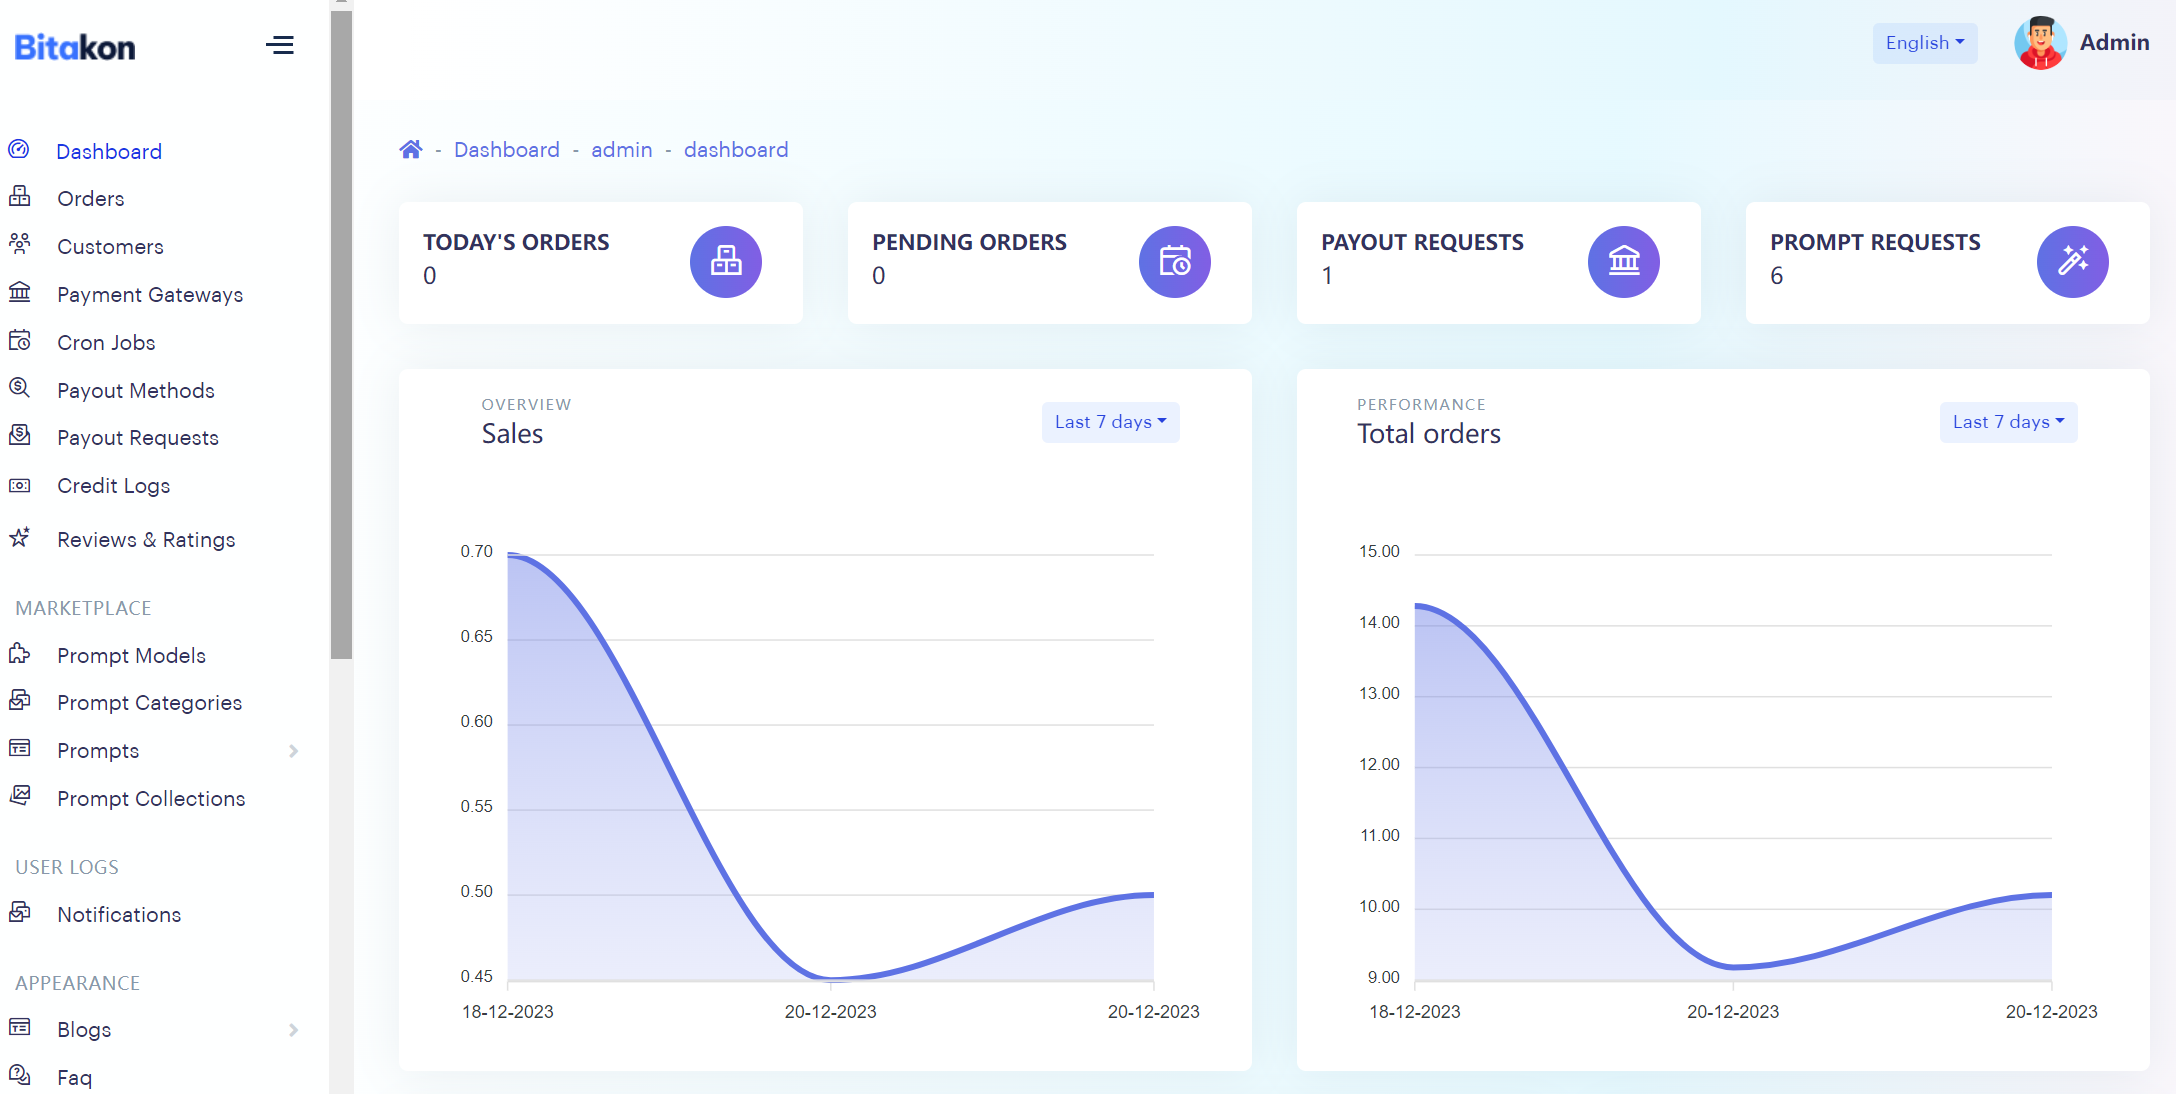Screen dimensions: 2176x1094
Task: Go to Customers menu item
Action: click(x=110, y=246)
